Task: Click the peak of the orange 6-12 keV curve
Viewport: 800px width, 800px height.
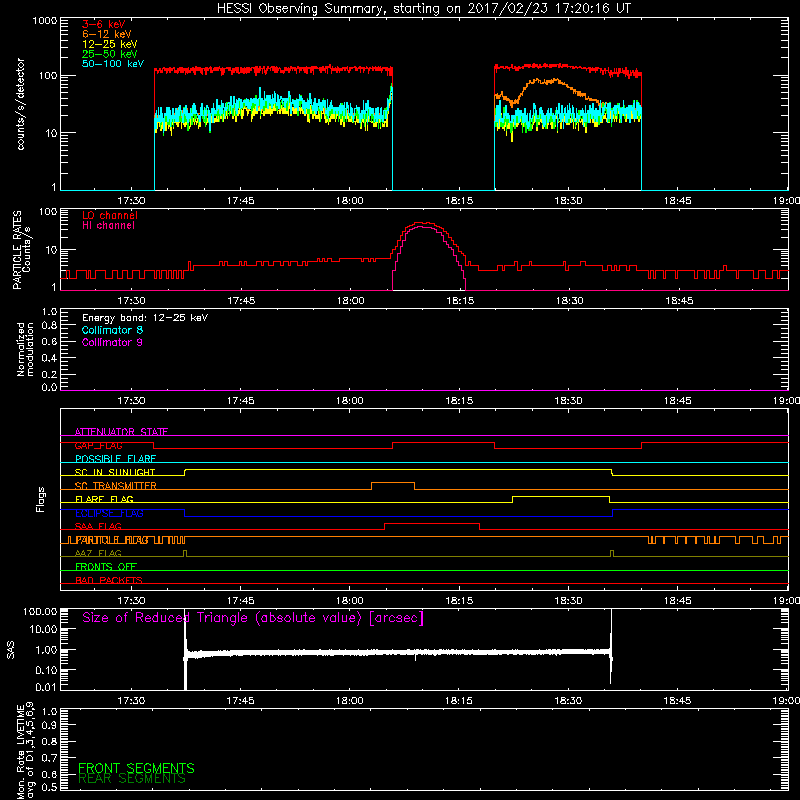Action: [x=537, y=80]
